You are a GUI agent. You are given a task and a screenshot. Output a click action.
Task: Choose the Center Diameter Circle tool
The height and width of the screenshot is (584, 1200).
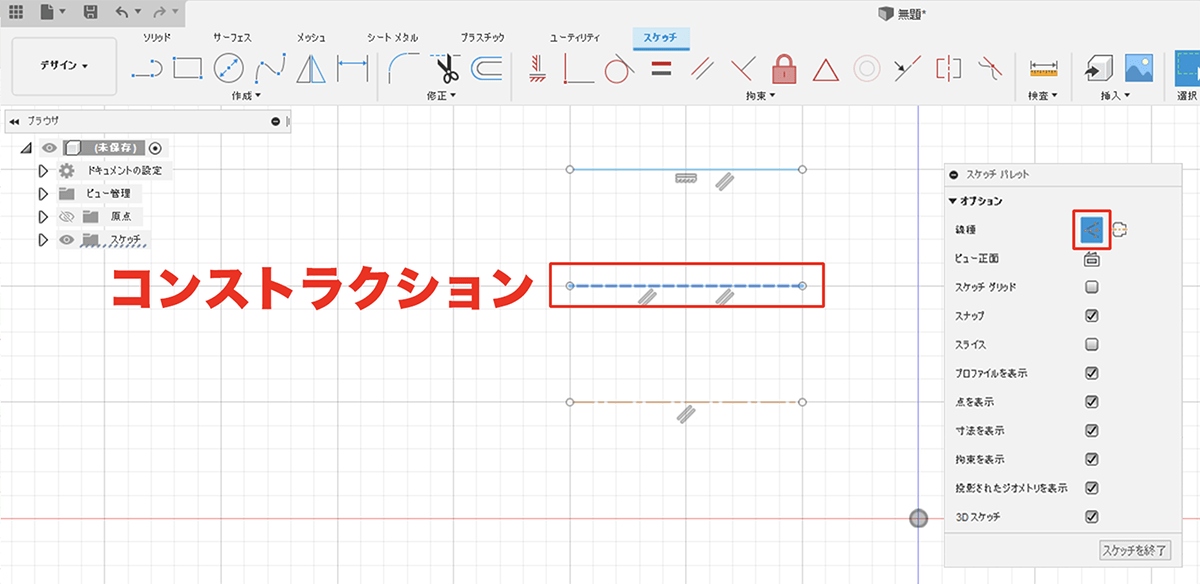[229, 69]
